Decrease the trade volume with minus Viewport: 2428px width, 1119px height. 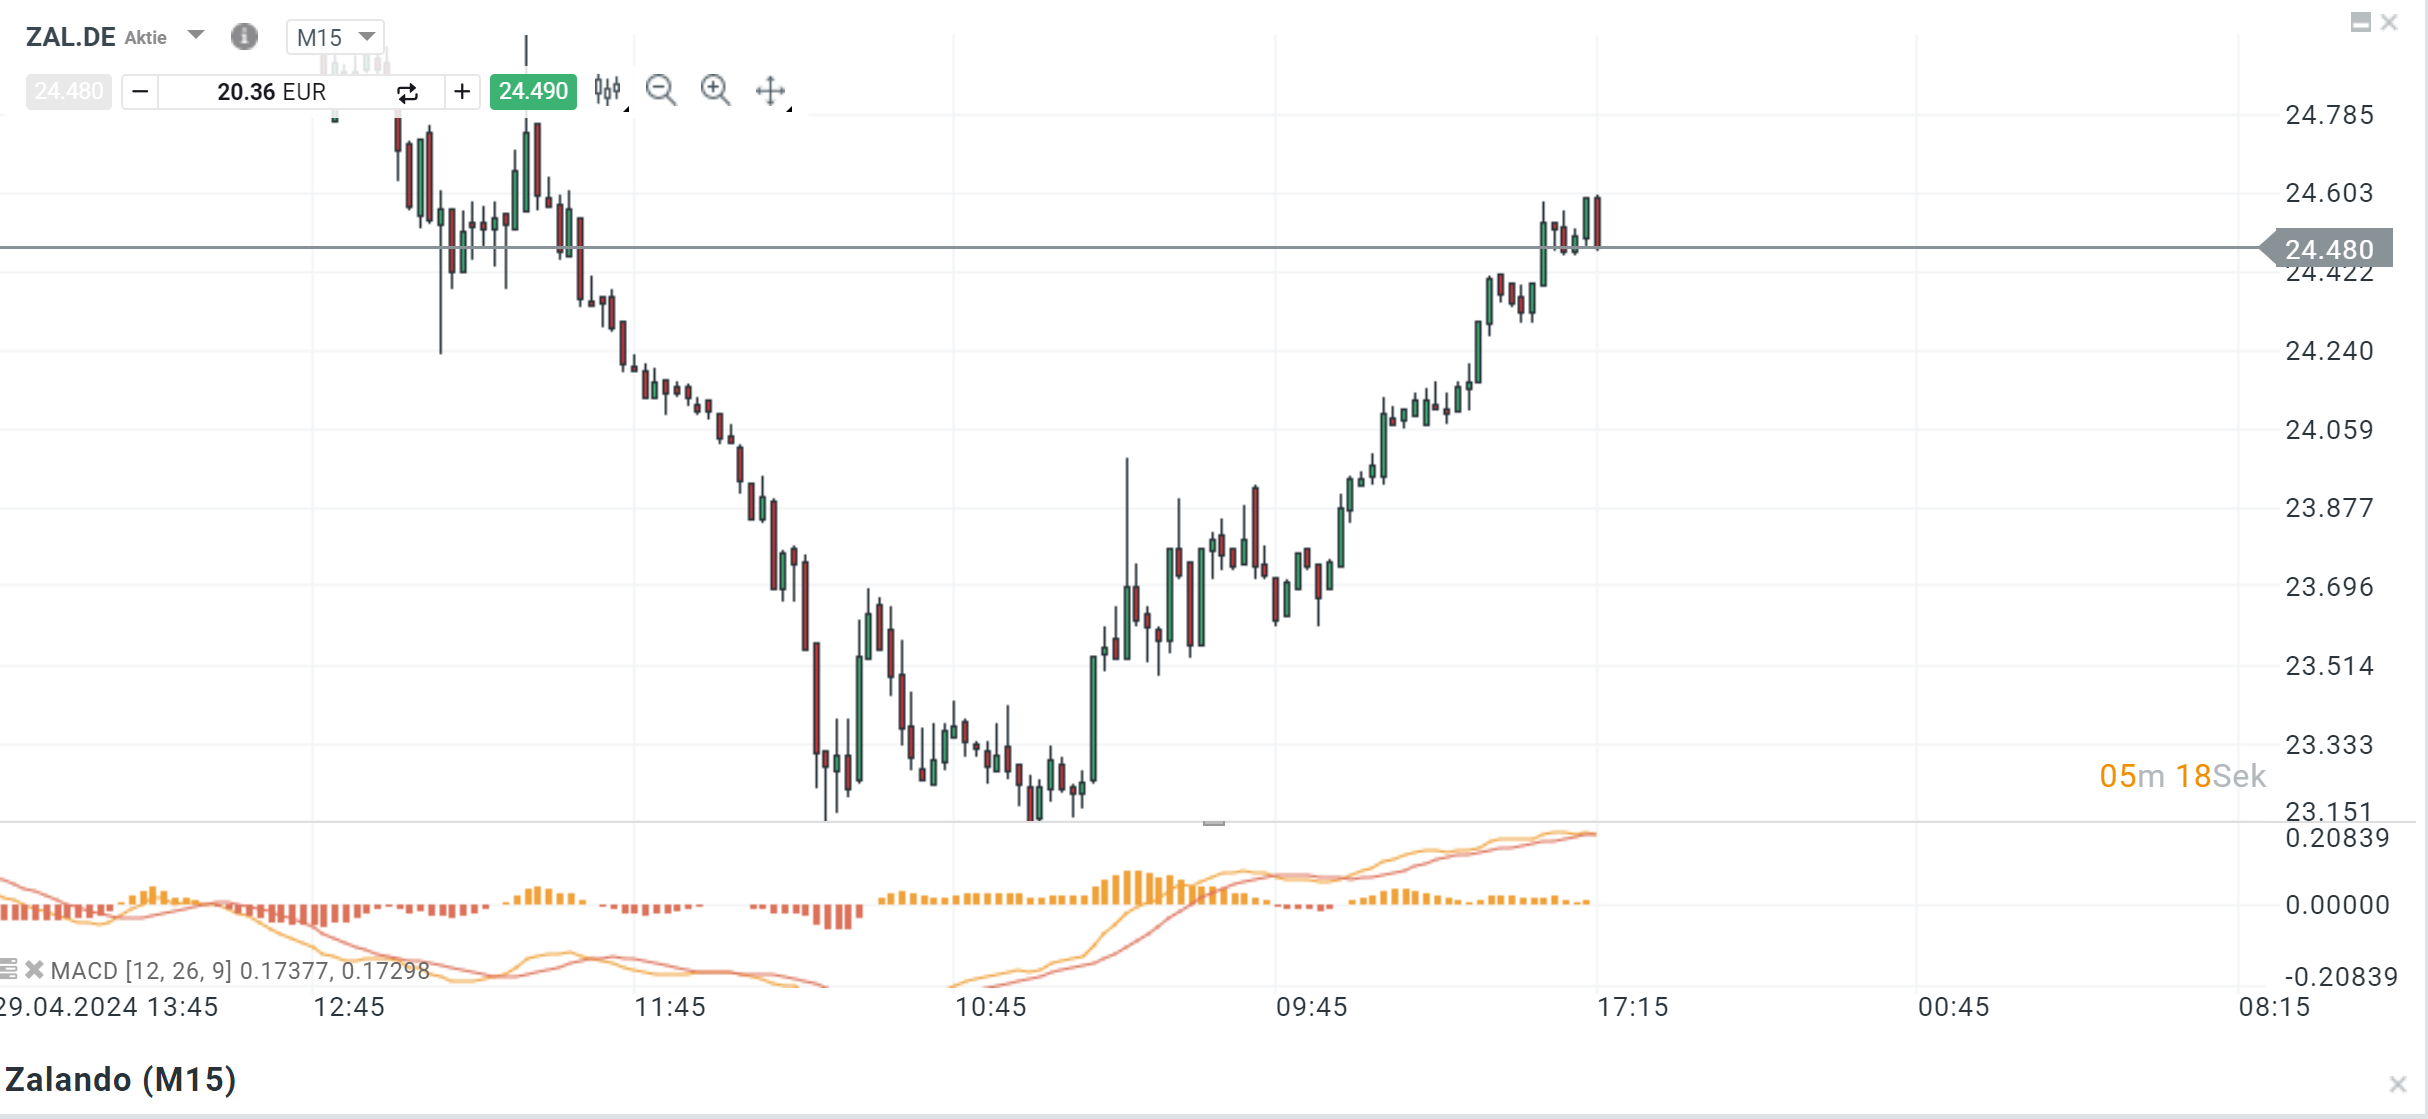coord(140,92)
